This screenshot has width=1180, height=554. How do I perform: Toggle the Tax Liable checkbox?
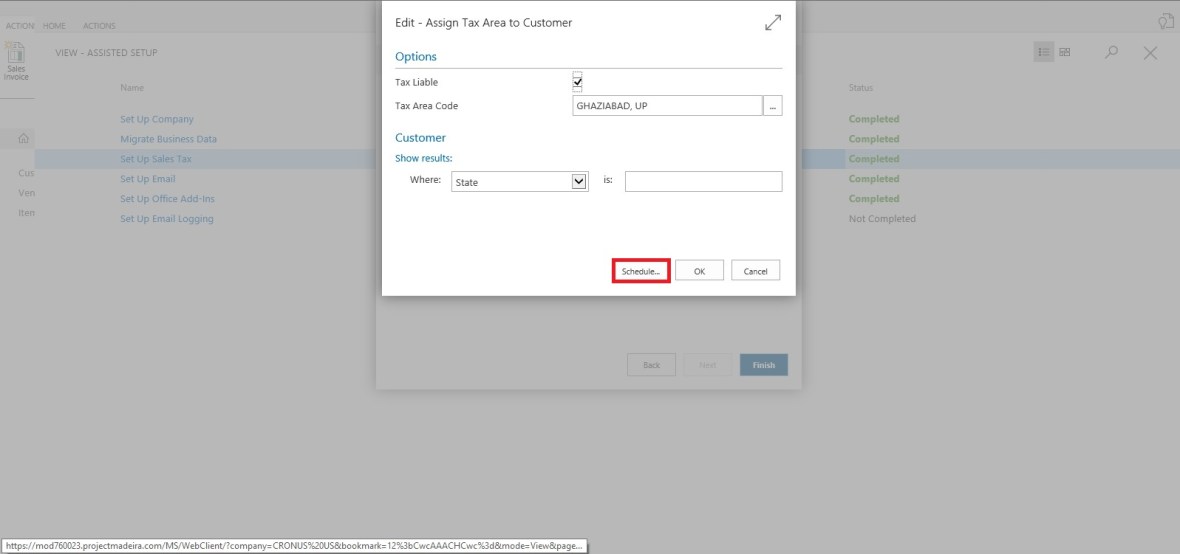pyautogui.click(x=577, y=82)
